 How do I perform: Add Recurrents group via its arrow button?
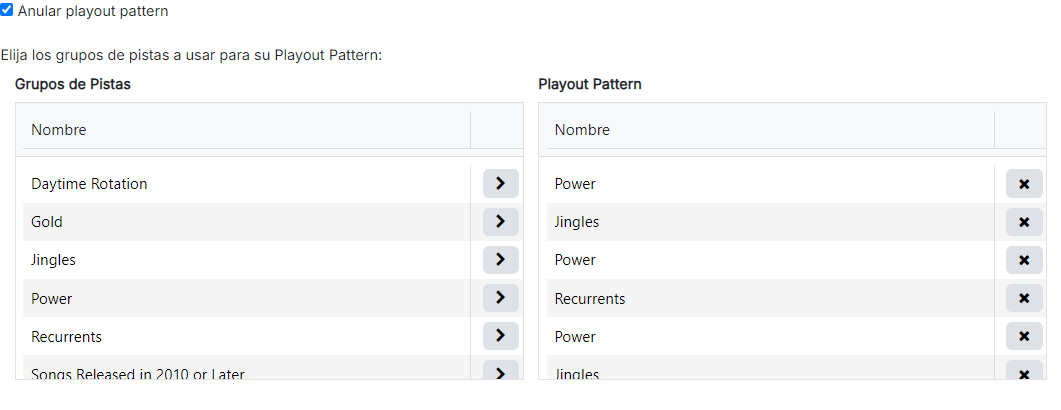point(501,336)
